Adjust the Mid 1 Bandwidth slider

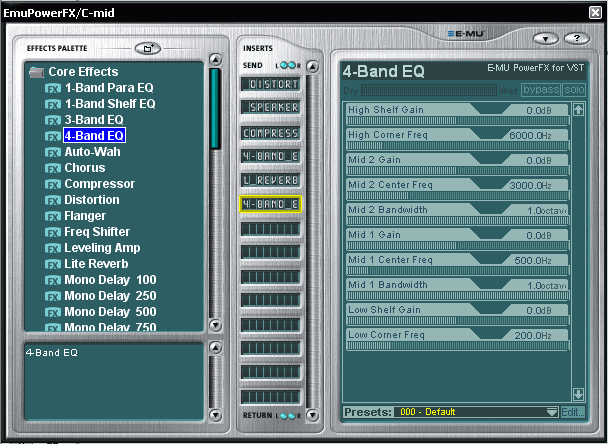point(458,296)
